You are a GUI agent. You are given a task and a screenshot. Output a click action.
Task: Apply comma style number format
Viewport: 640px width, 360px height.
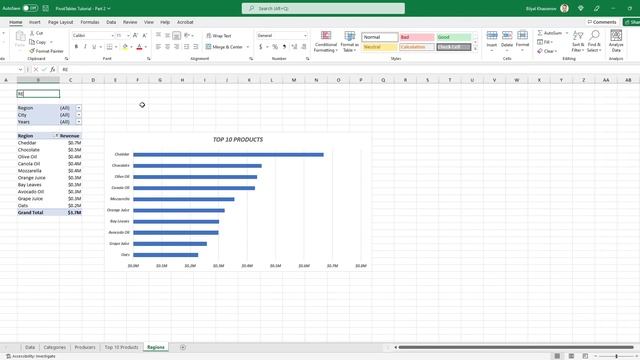coord(284,47)
